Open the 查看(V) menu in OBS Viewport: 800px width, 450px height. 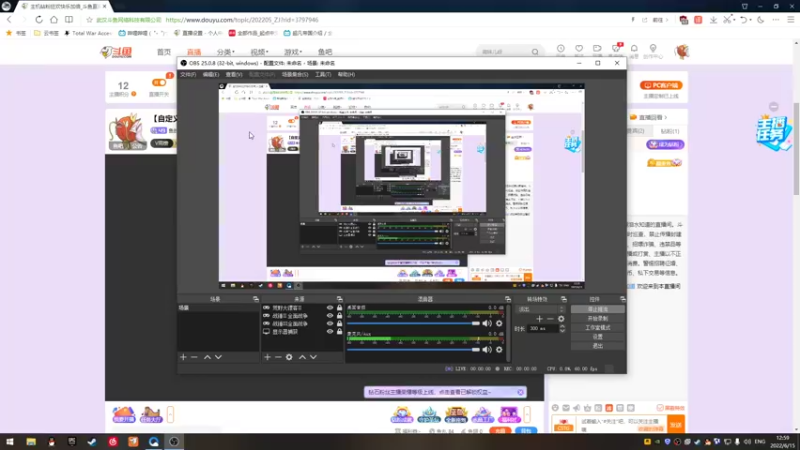[x=234, y=74]
